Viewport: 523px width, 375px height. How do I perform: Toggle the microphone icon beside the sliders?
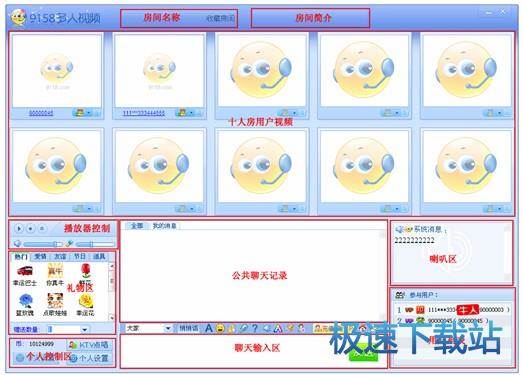69,244
